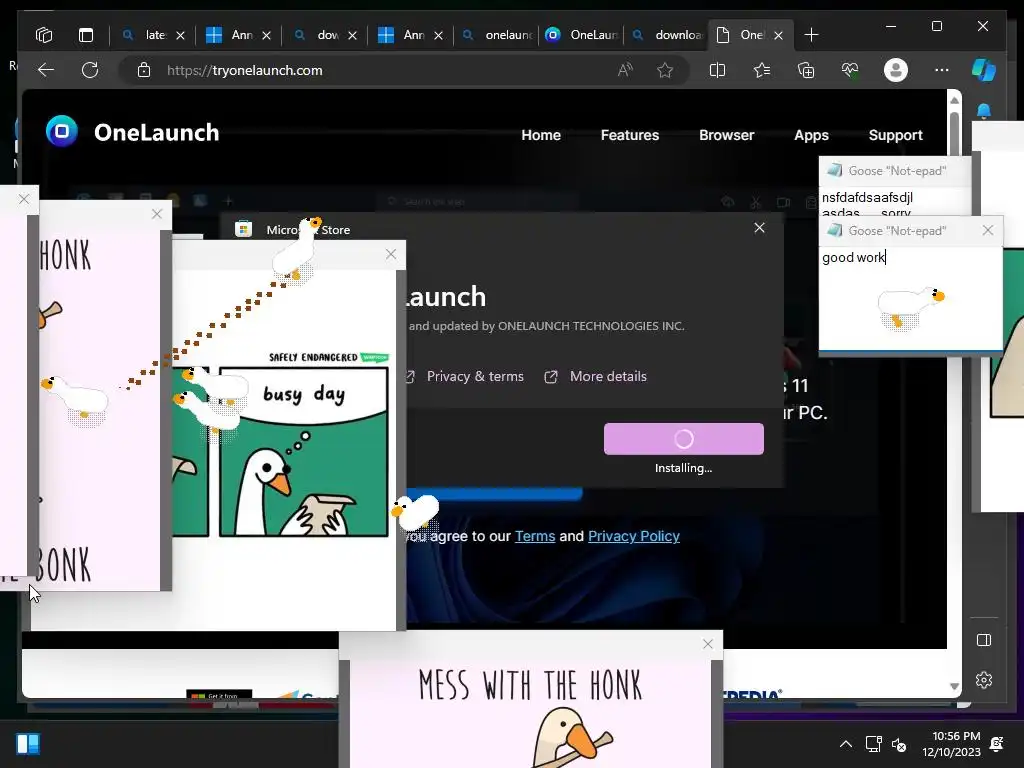Open Edge sidebar settings gear

point(984,680)
